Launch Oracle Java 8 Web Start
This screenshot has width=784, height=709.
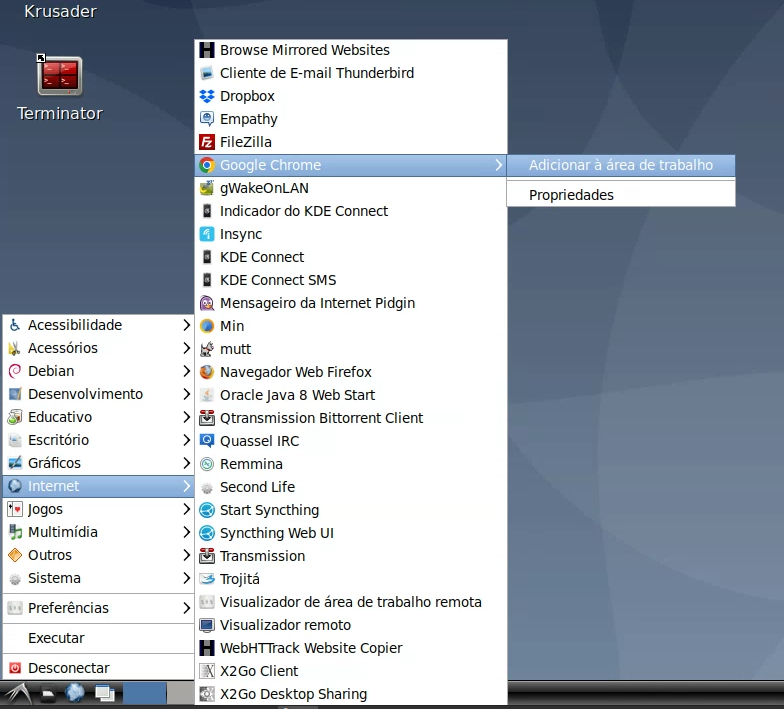pyautogui.click(x=351, y=395)
